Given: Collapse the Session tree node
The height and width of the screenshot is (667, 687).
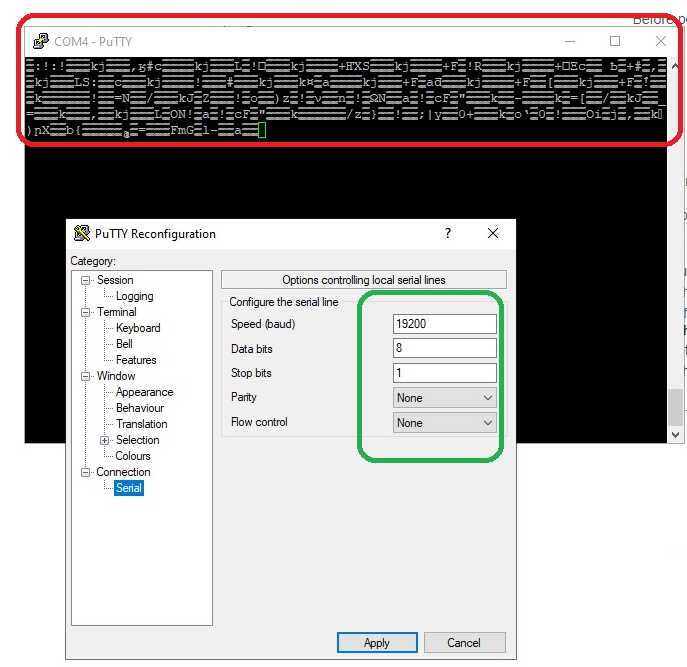Looking at the screenshot, I should (86, 280).
